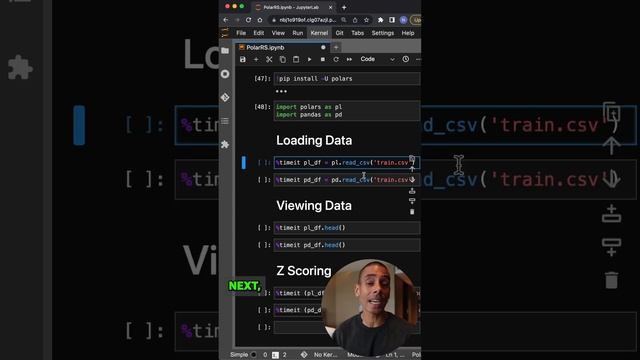This screenshot has width=640, height=360.
Task: Bookmark this page with the star icon
Action: point(367,20)
